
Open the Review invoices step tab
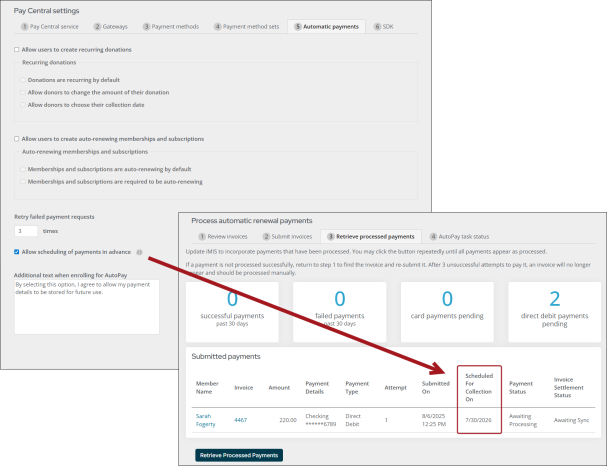coord(223,236)
